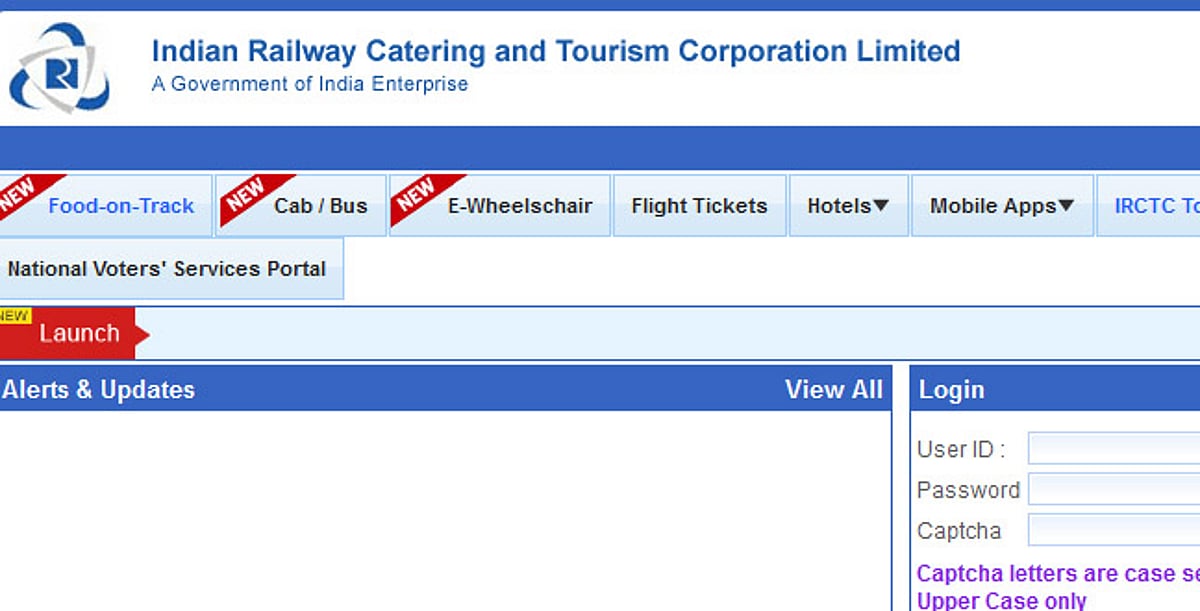Expand the Hotels dropdown arrow
The image size is (1200, 611).
pyautogui.click(x=881, y=206)
